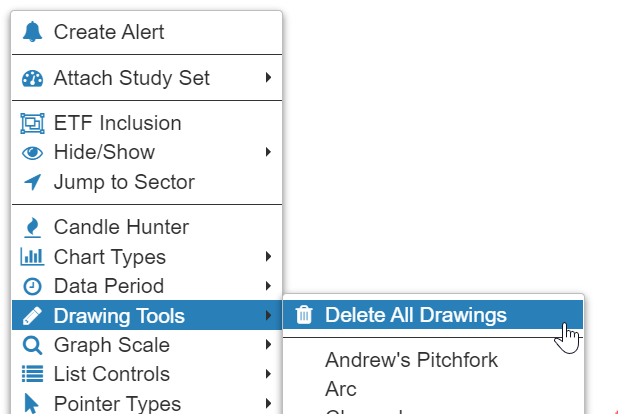Screen dimensions: 618x414
Task: Click the ETF Inclusion icon
Action: 33,124
